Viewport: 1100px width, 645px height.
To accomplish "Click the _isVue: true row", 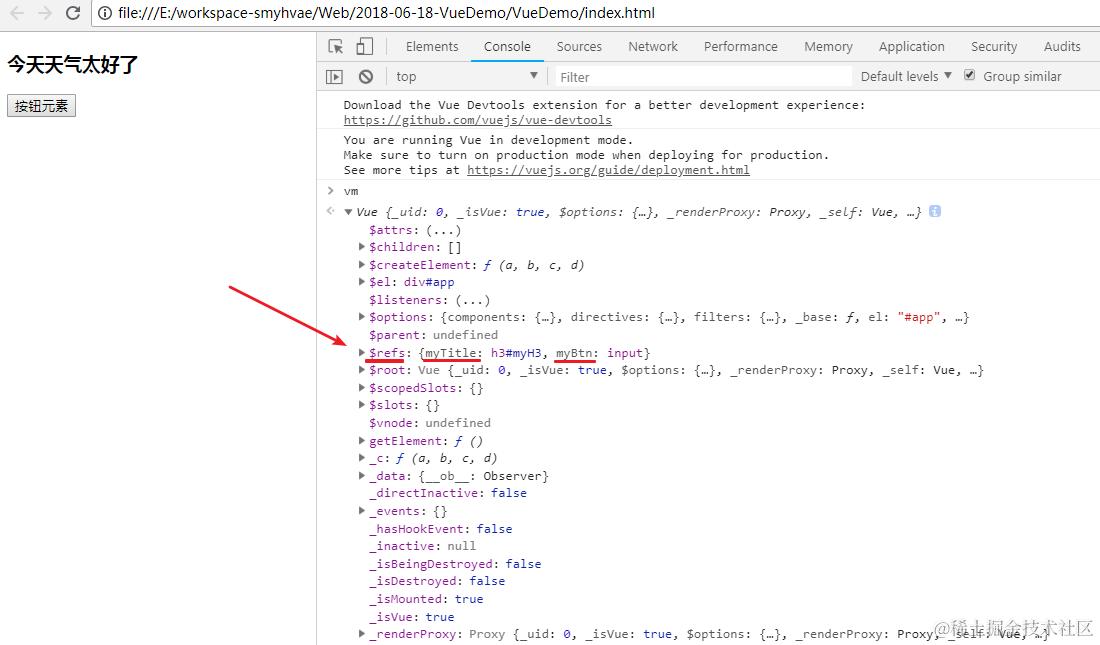I will (412, 617).
